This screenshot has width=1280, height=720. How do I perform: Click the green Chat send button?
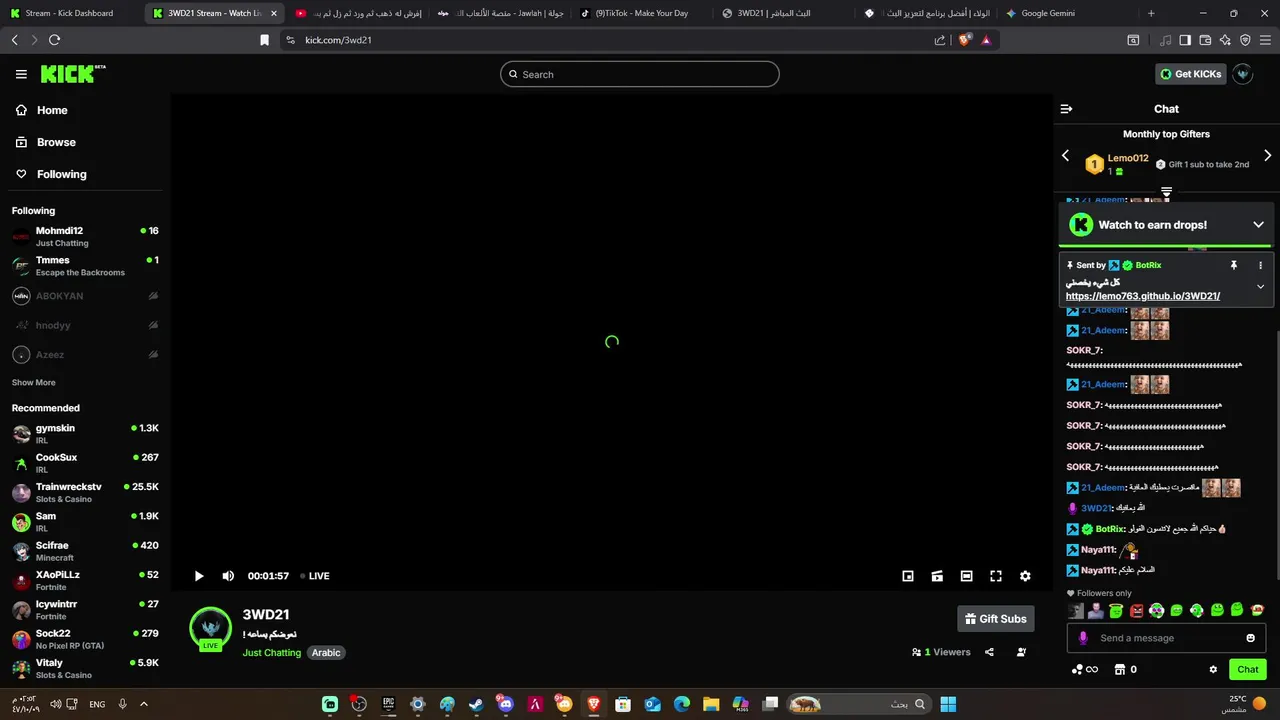pos(1248,670)
